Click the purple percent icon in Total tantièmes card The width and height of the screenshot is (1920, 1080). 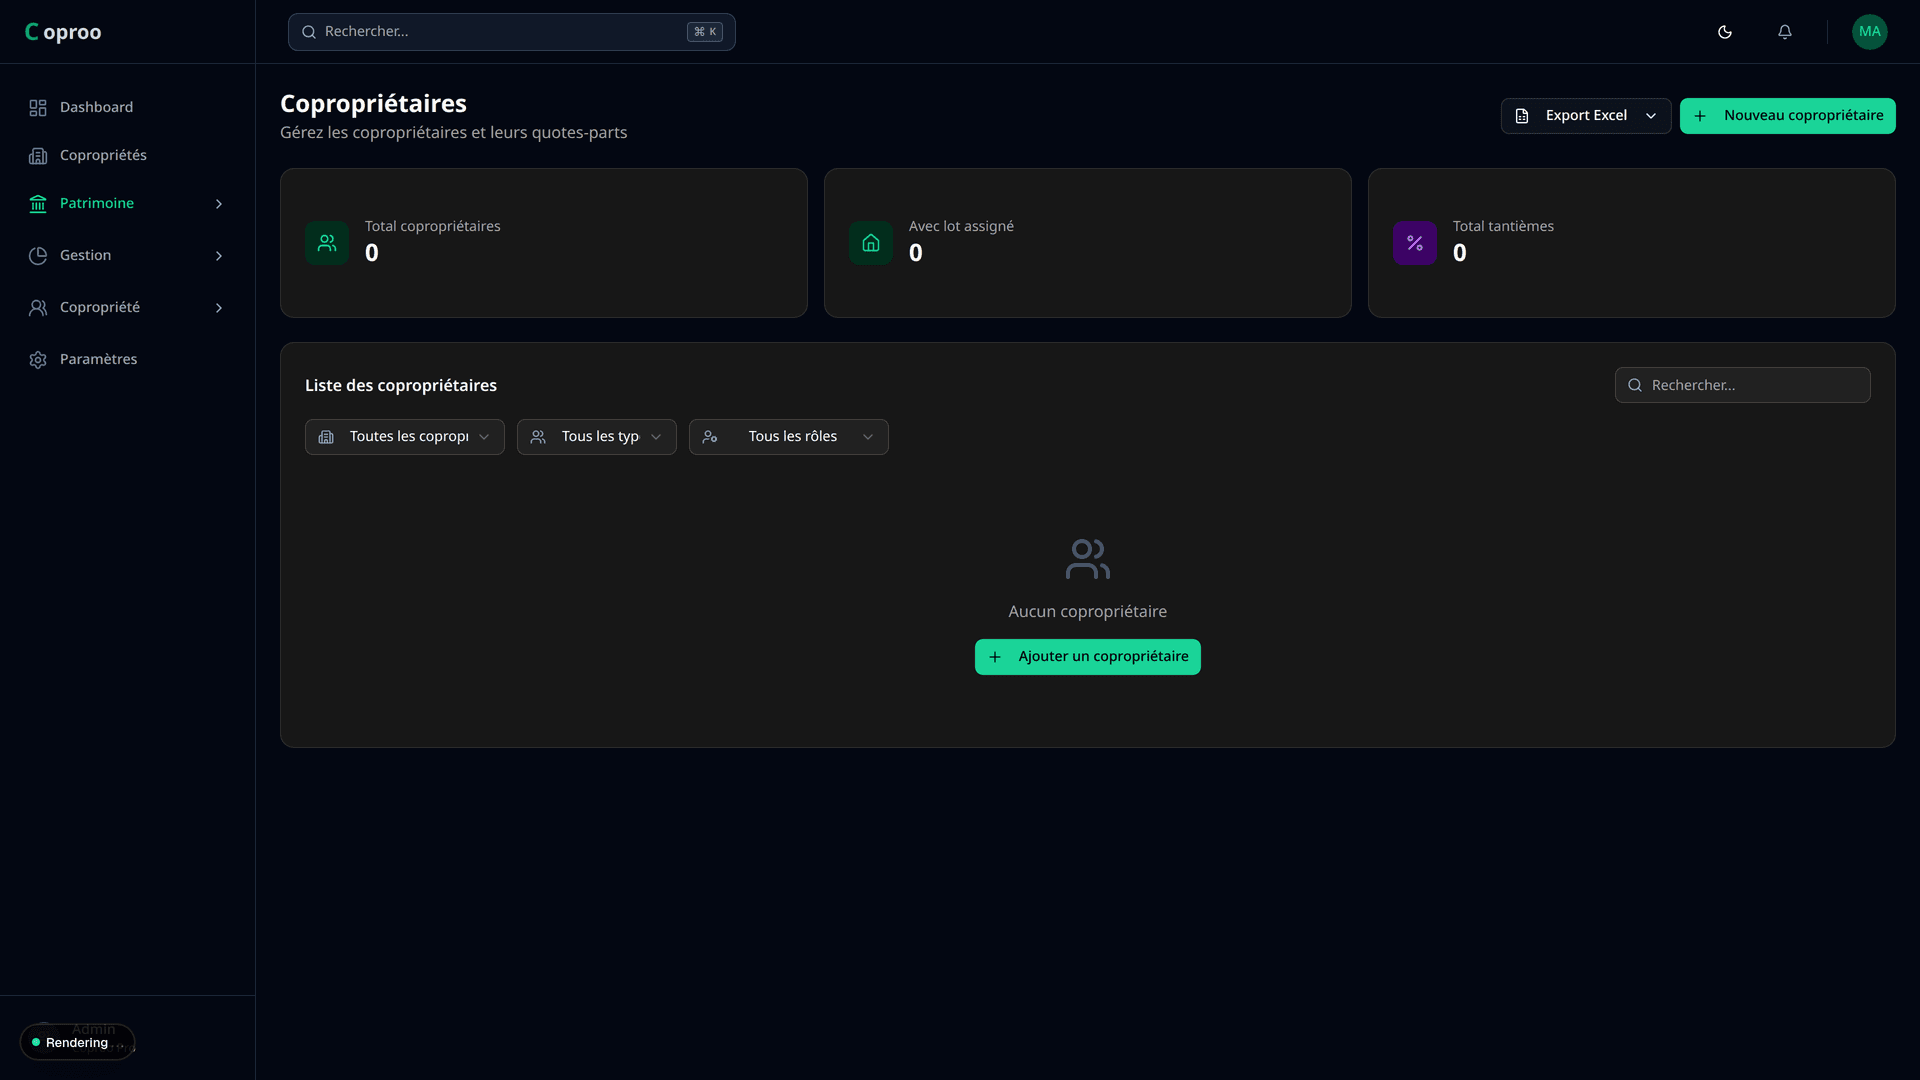click(x=1415, y=243)
